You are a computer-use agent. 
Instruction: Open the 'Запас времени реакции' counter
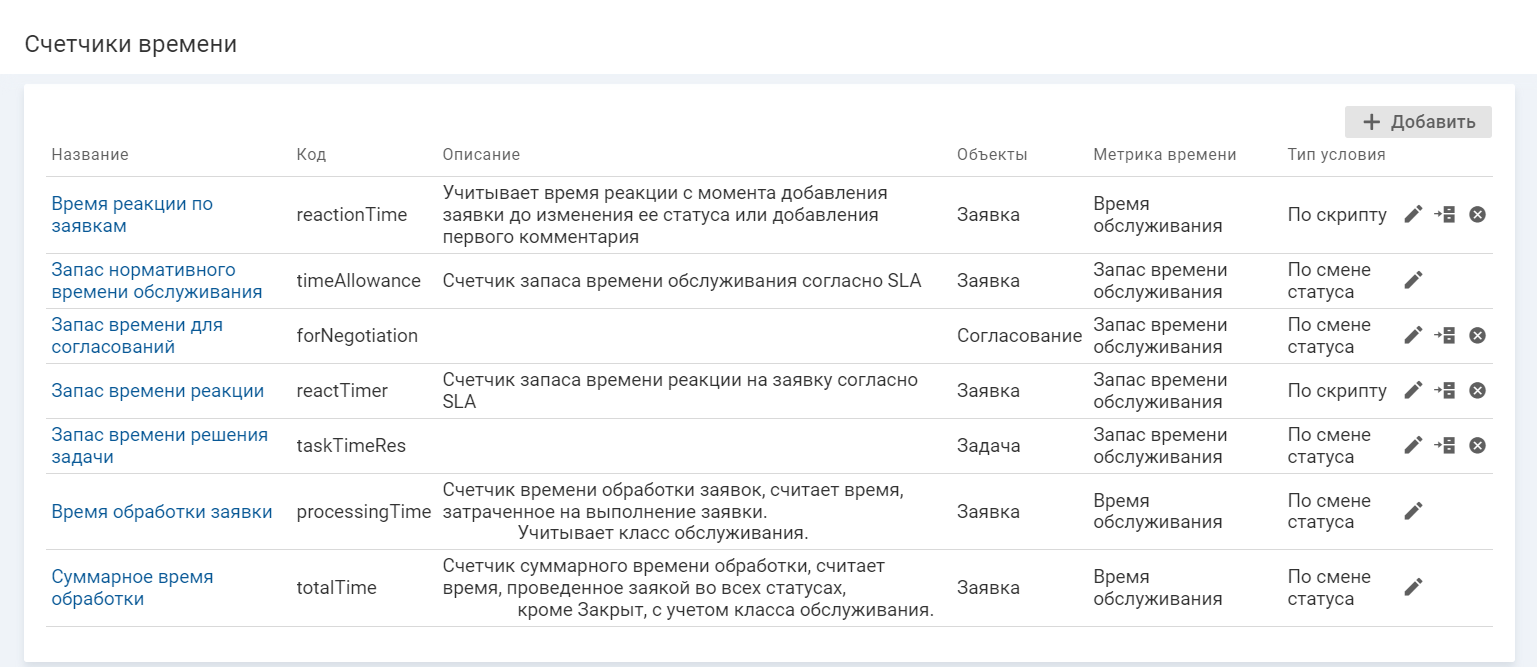coord(158,391)
